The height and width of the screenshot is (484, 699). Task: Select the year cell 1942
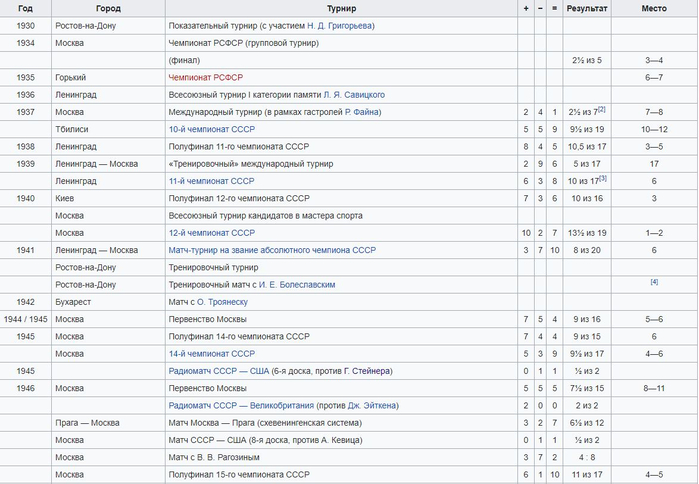(x=25, y=302)
